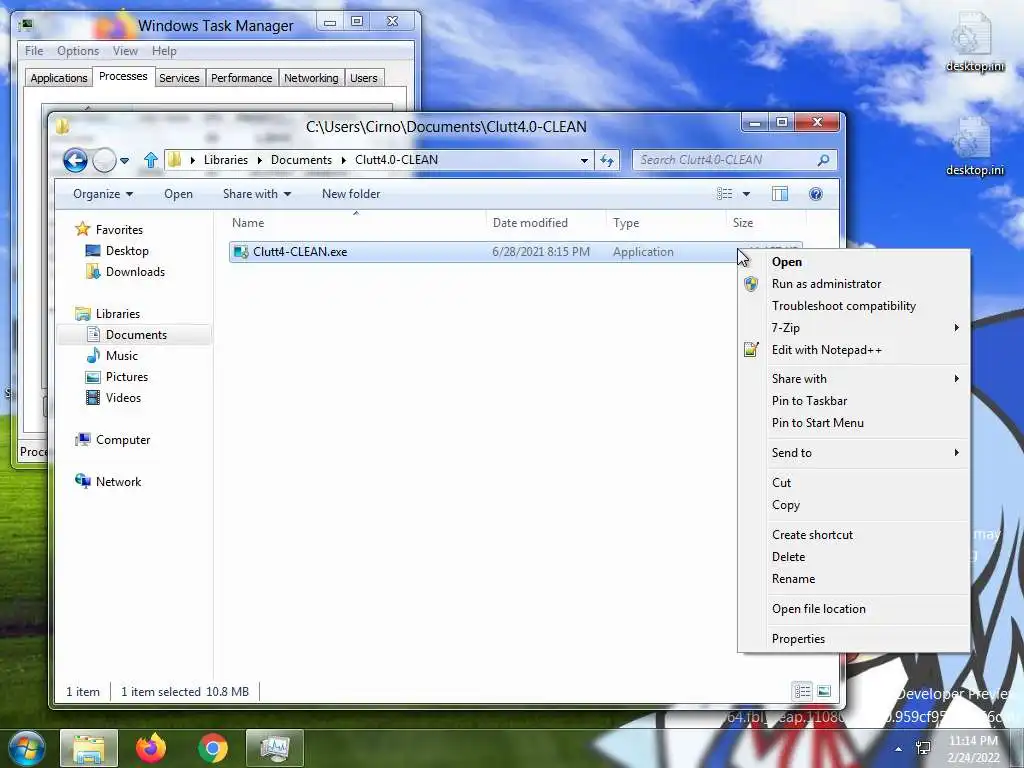
Task: Click the Forward arrow in Explorer
Action: 104,160
